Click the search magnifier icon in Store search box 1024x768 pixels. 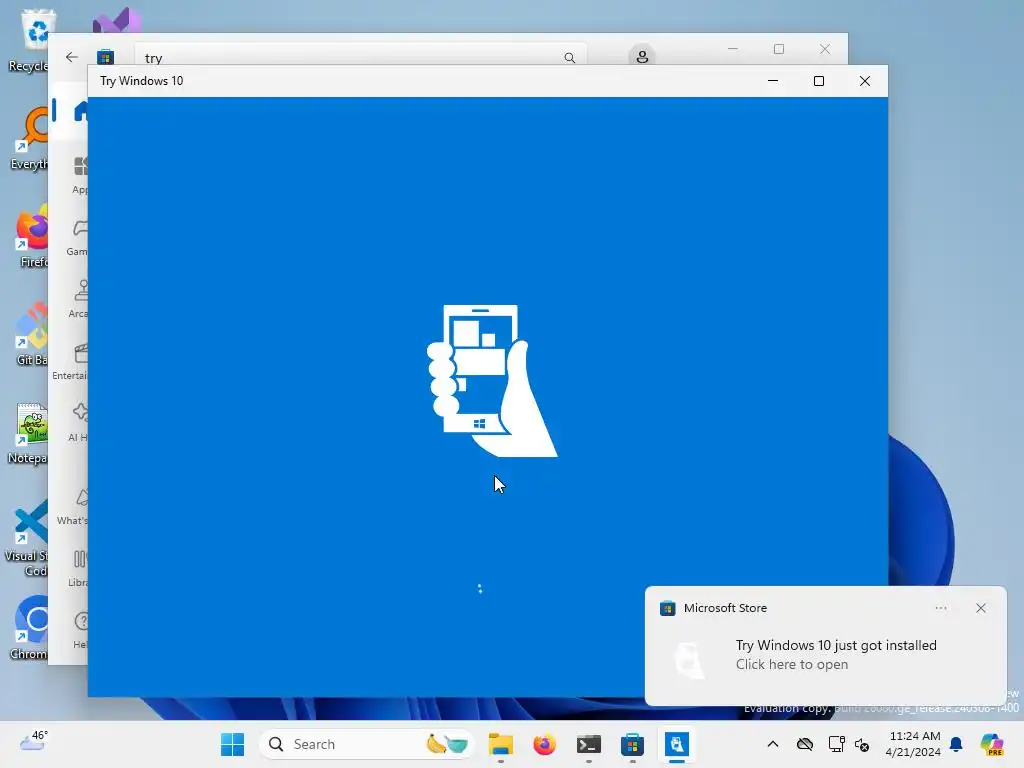pos(569,57)
